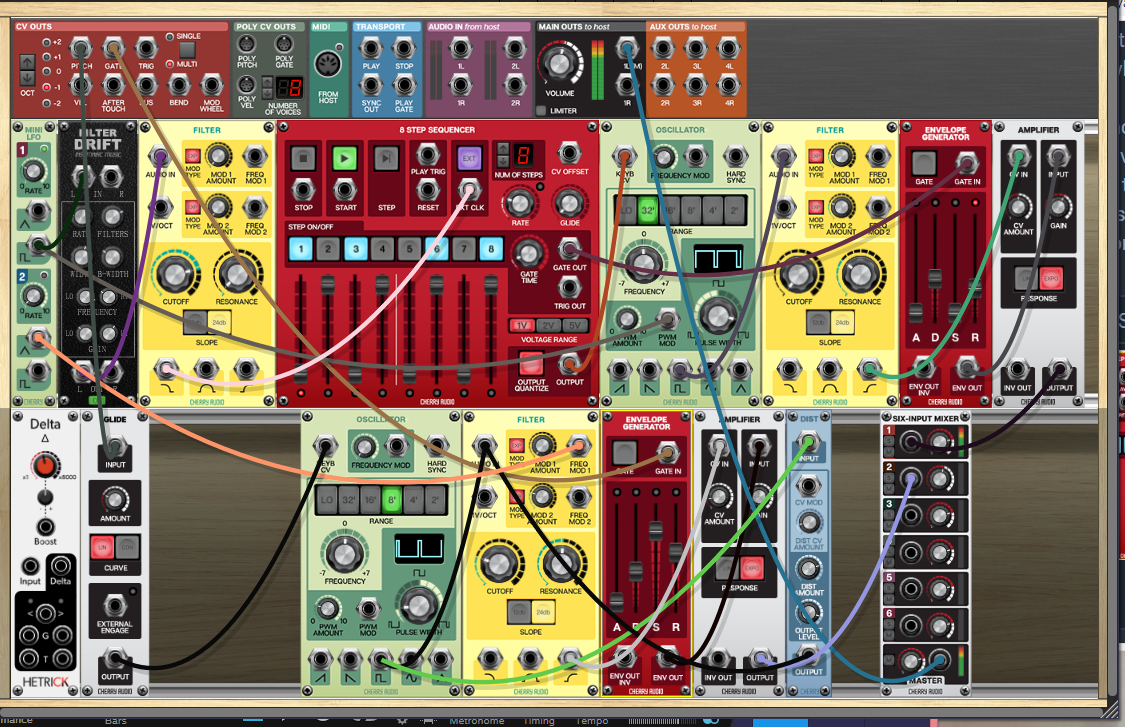Enable SINGLE mode in CV Outs

click(x=170, y=37)
